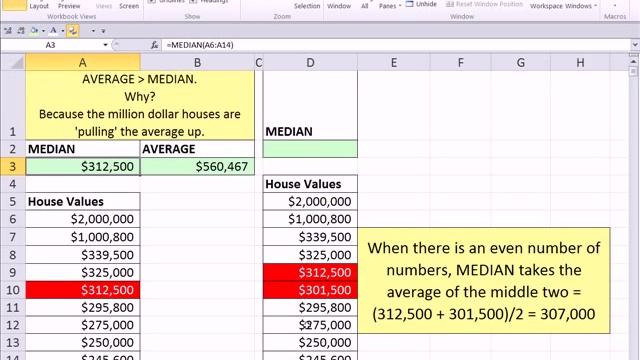Select column D header
640x360 pixels.
310,62
